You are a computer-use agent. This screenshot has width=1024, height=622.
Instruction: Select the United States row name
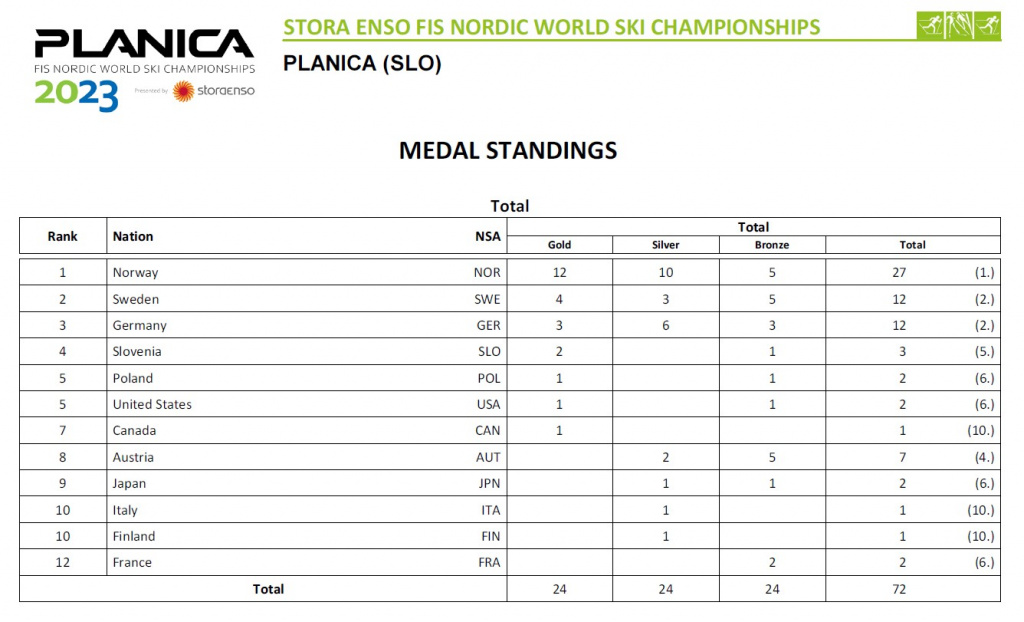tap(152, 404)
